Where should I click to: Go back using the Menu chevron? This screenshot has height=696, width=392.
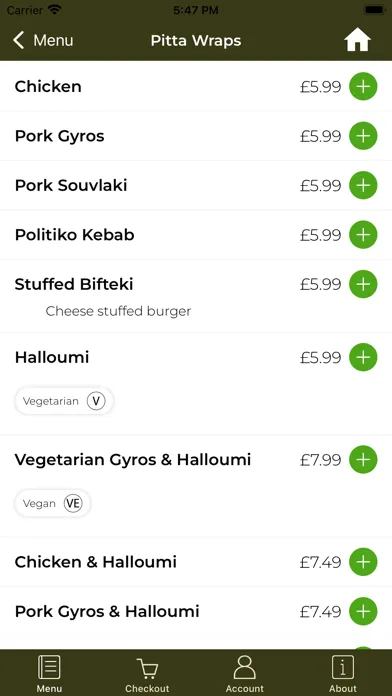click(x=43, y=40)
